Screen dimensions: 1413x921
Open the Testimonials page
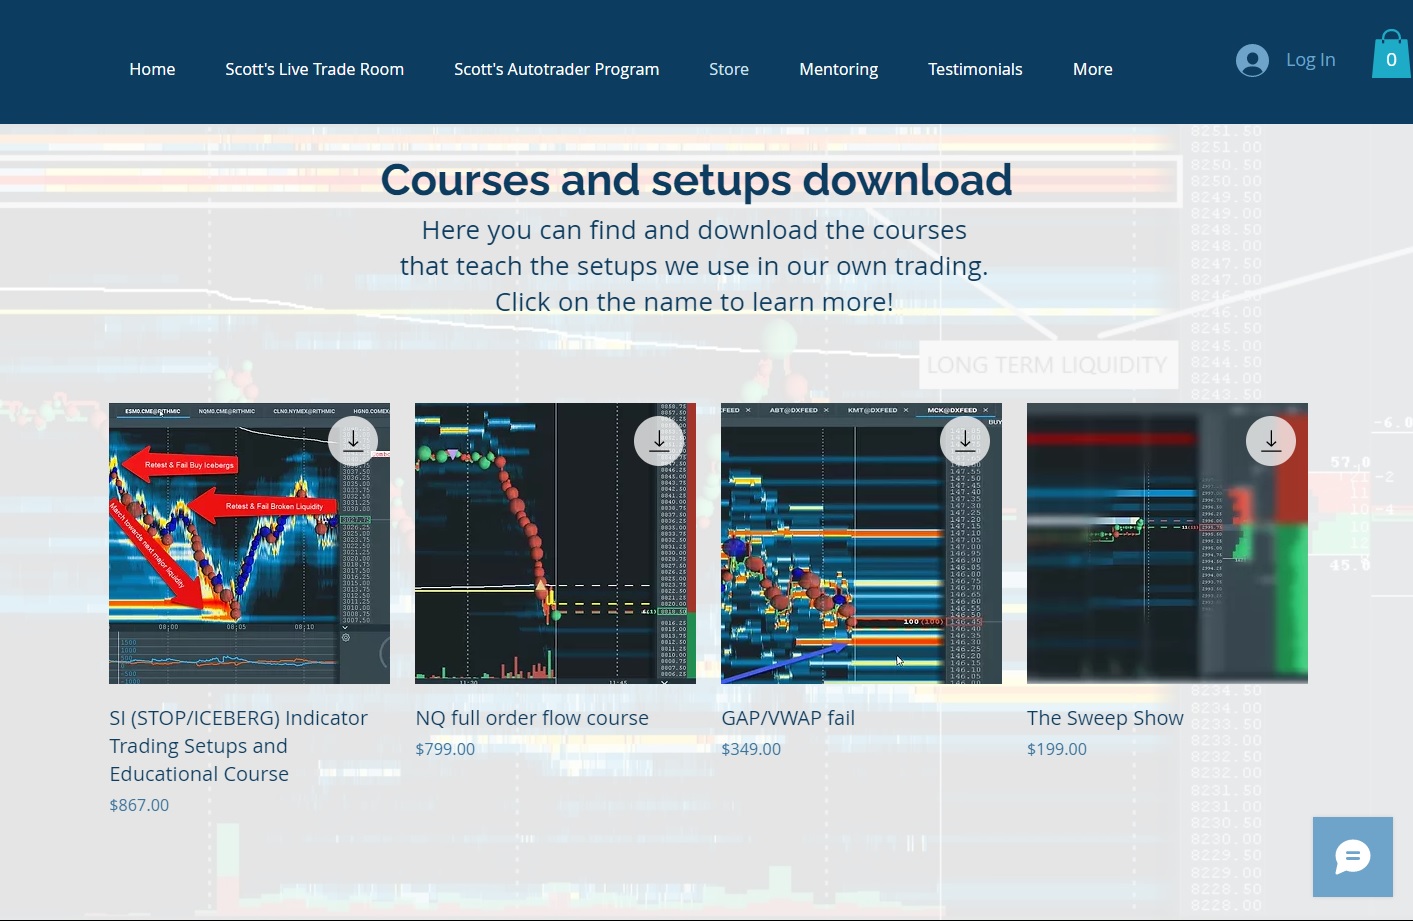click(x=975, y=69)
